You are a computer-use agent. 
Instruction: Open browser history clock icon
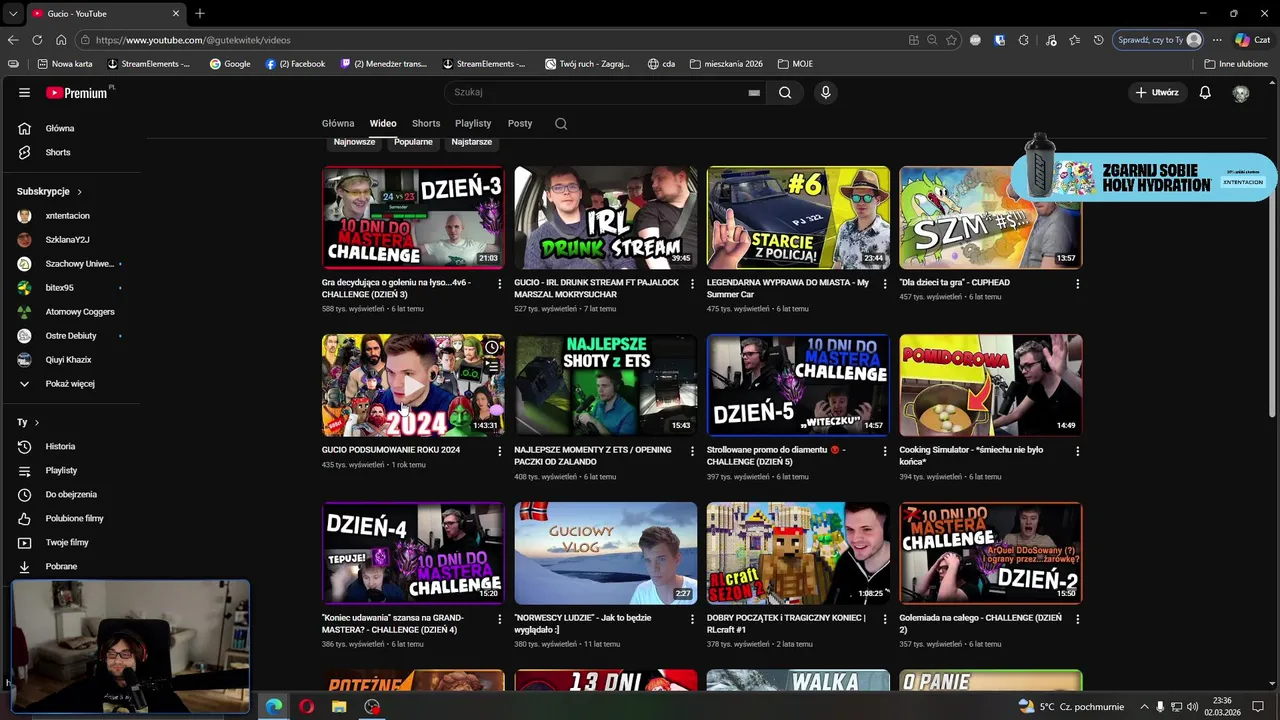(x=1098, y=40)
